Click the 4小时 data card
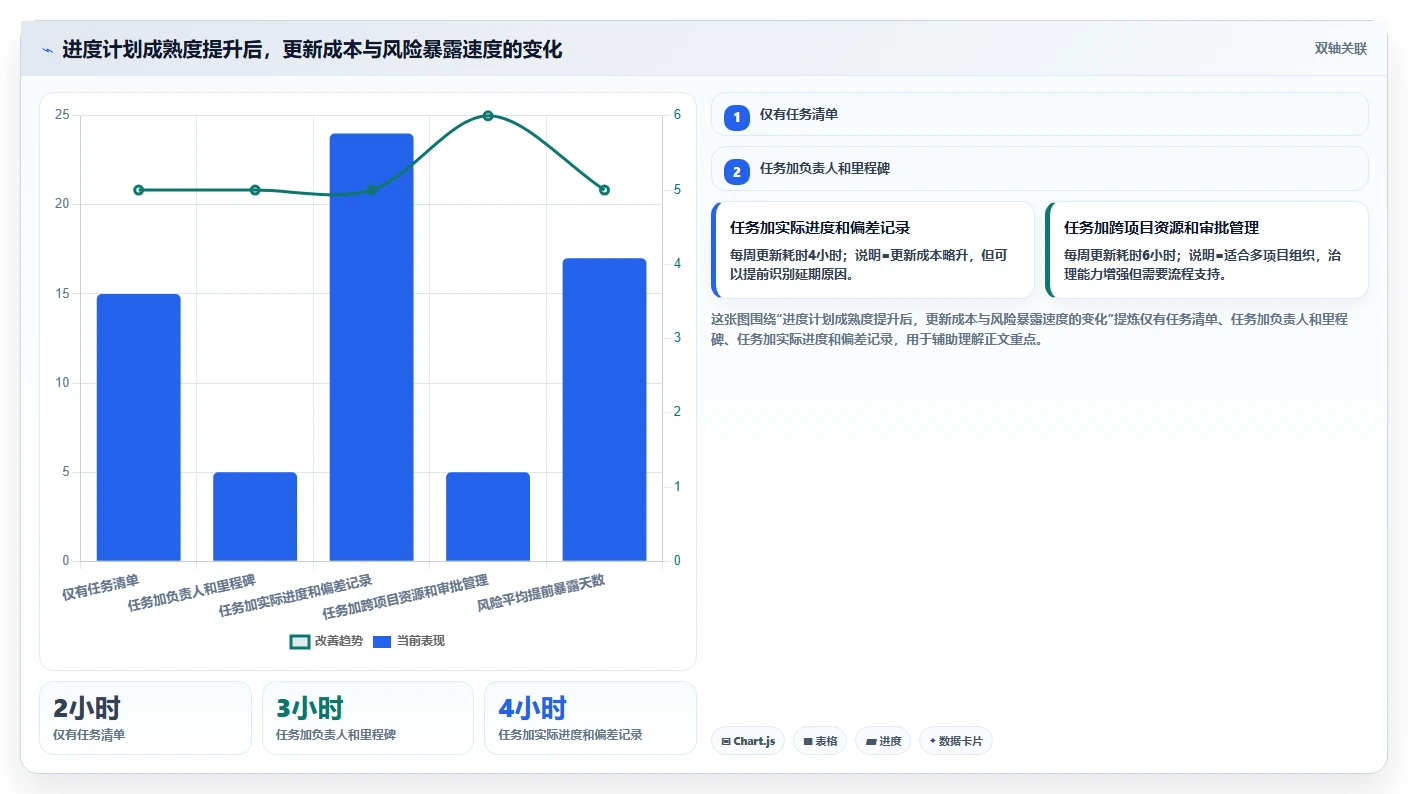Image resolution: width=1408 pixels, height=794 pixels. 590,718
